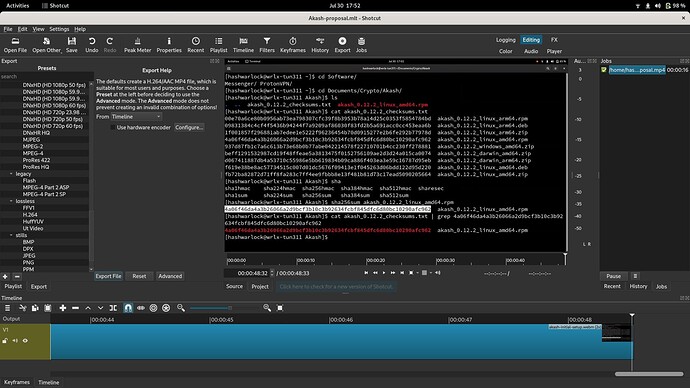The width and height of the screenshot is (690, 388).
Task: Open the timeline hamburger menu
Action: [x=7, y=308]
